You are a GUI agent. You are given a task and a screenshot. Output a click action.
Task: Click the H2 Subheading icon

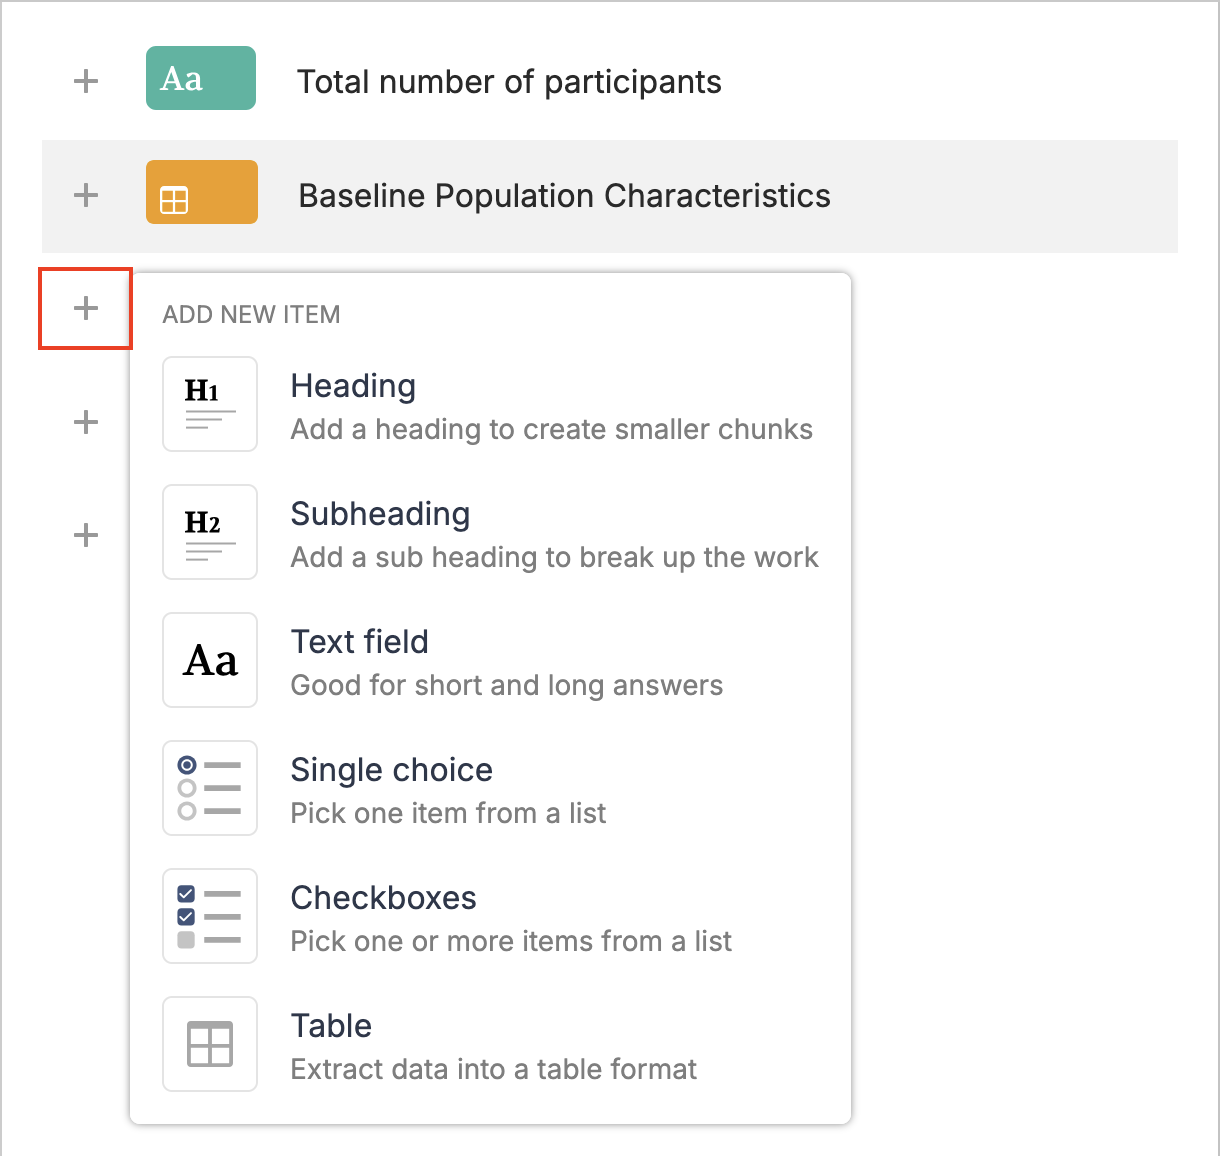210,532
